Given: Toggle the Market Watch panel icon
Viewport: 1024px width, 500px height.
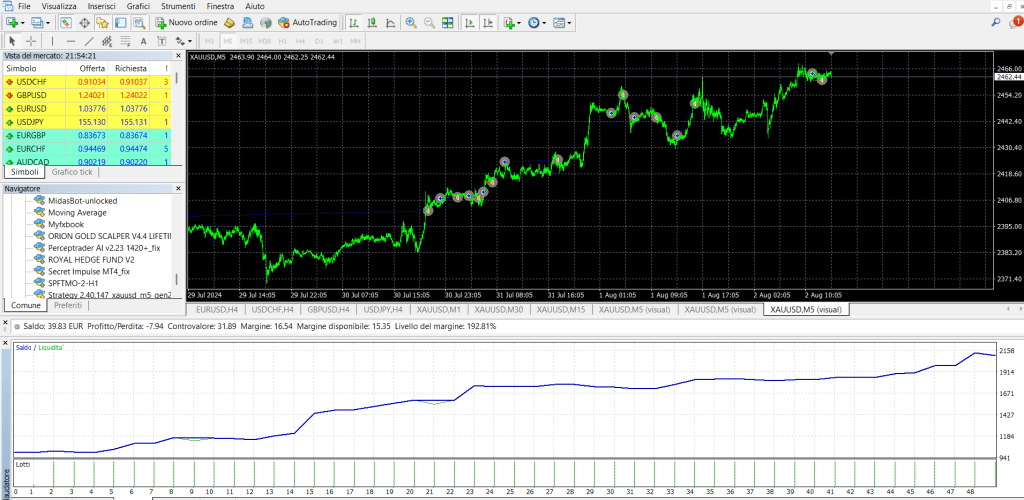Looking at the screenshot, I should click(x=66, y=23).
